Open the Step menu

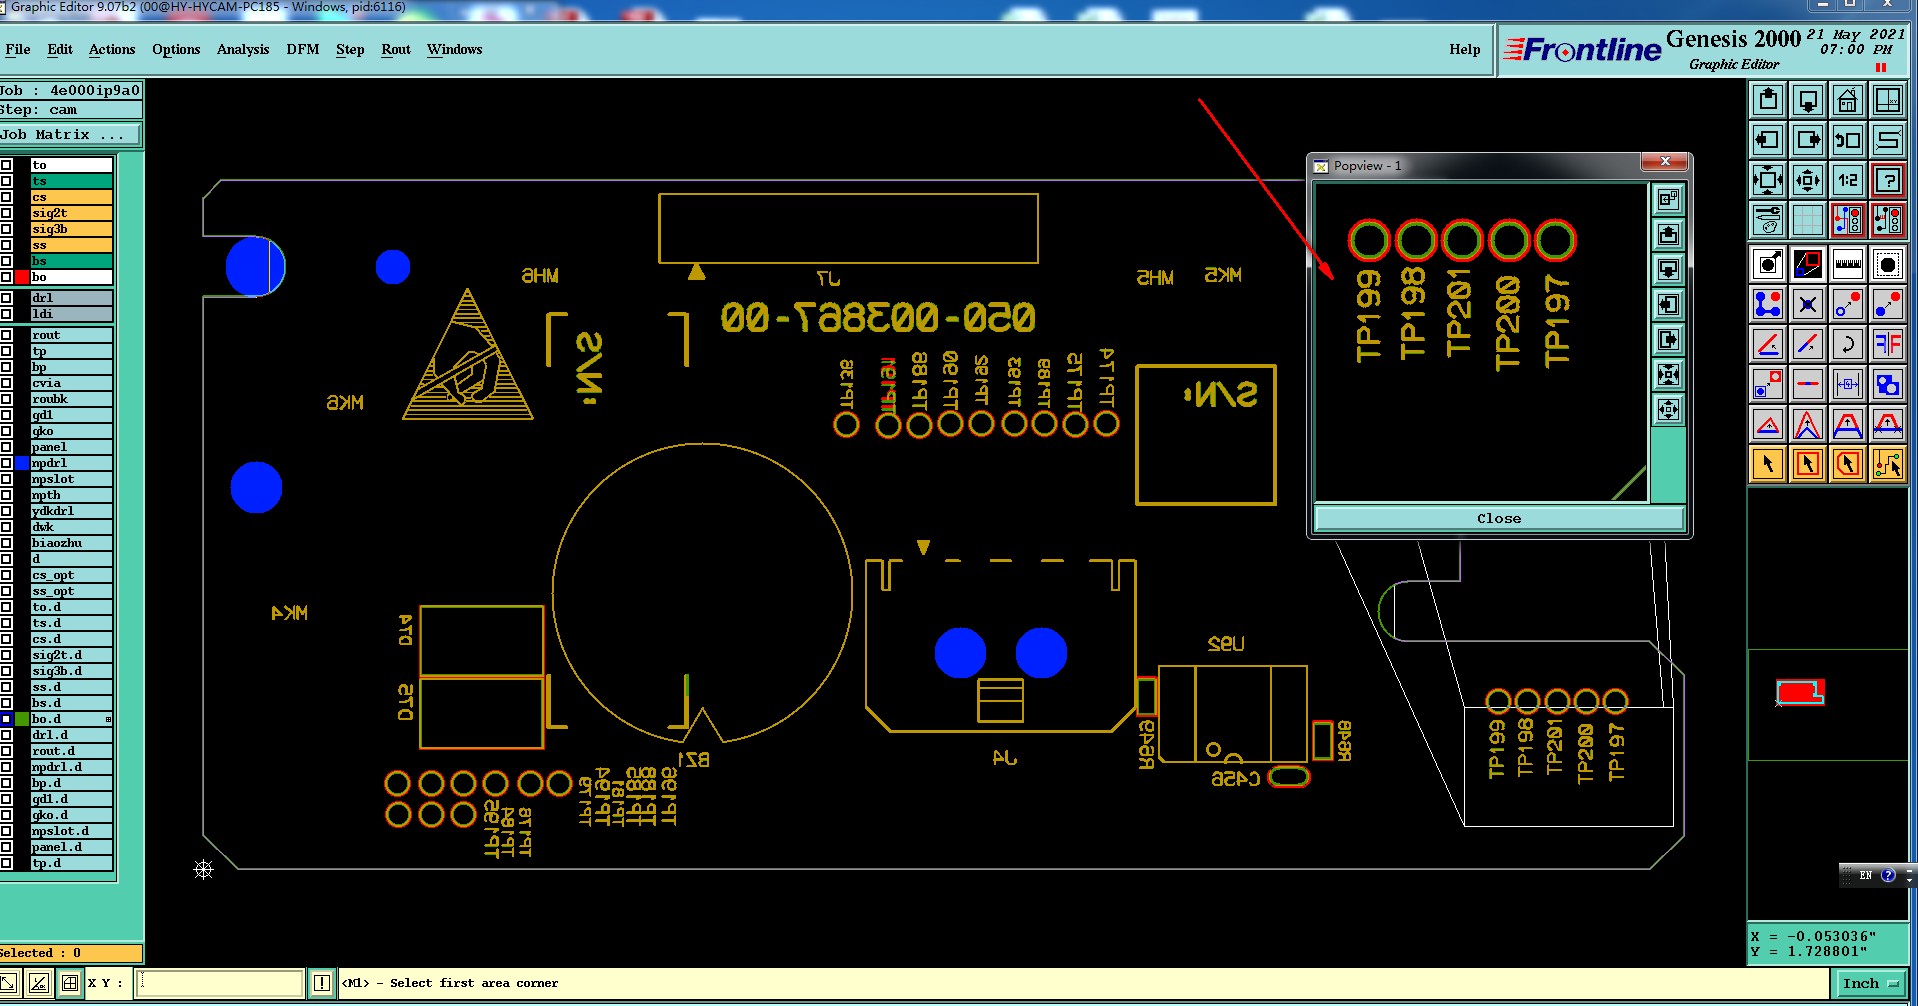[350, 49]
